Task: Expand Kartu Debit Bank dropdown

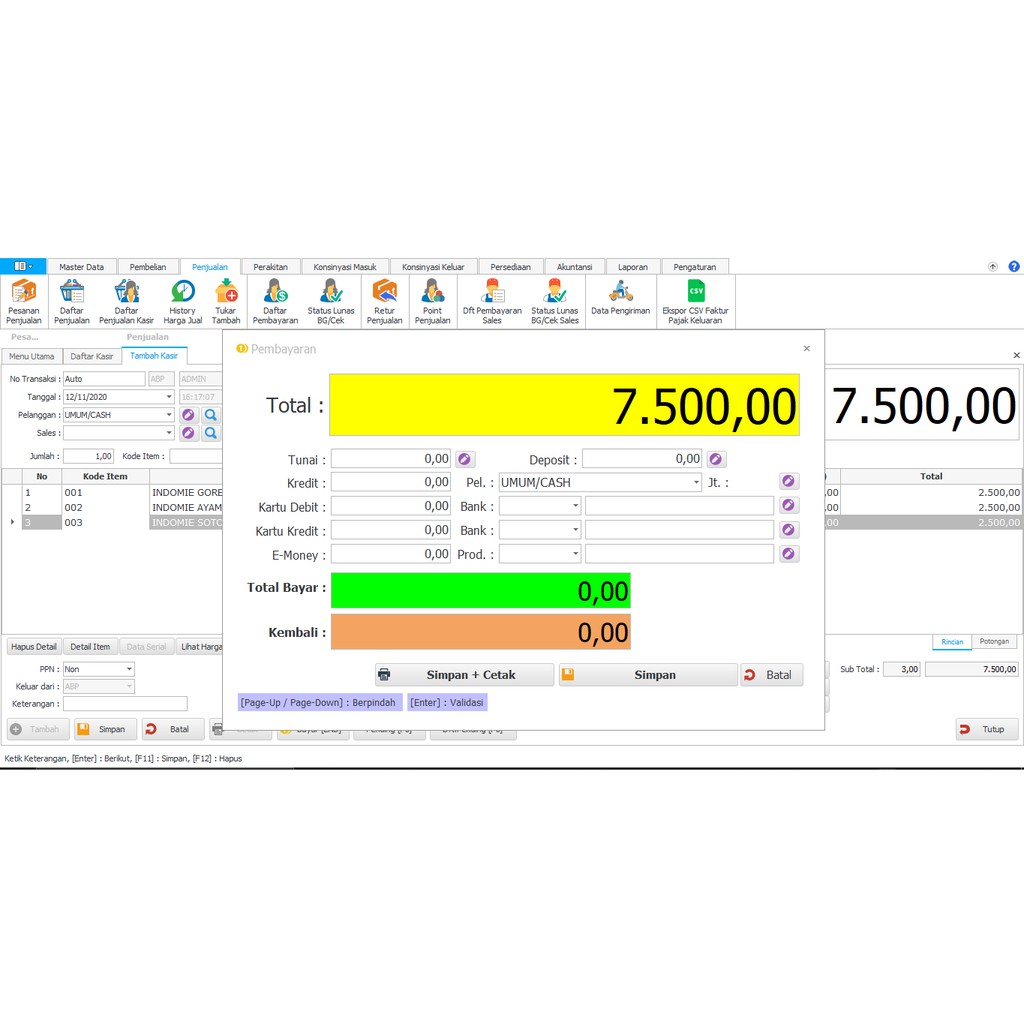Action: (x=575, y=505)
